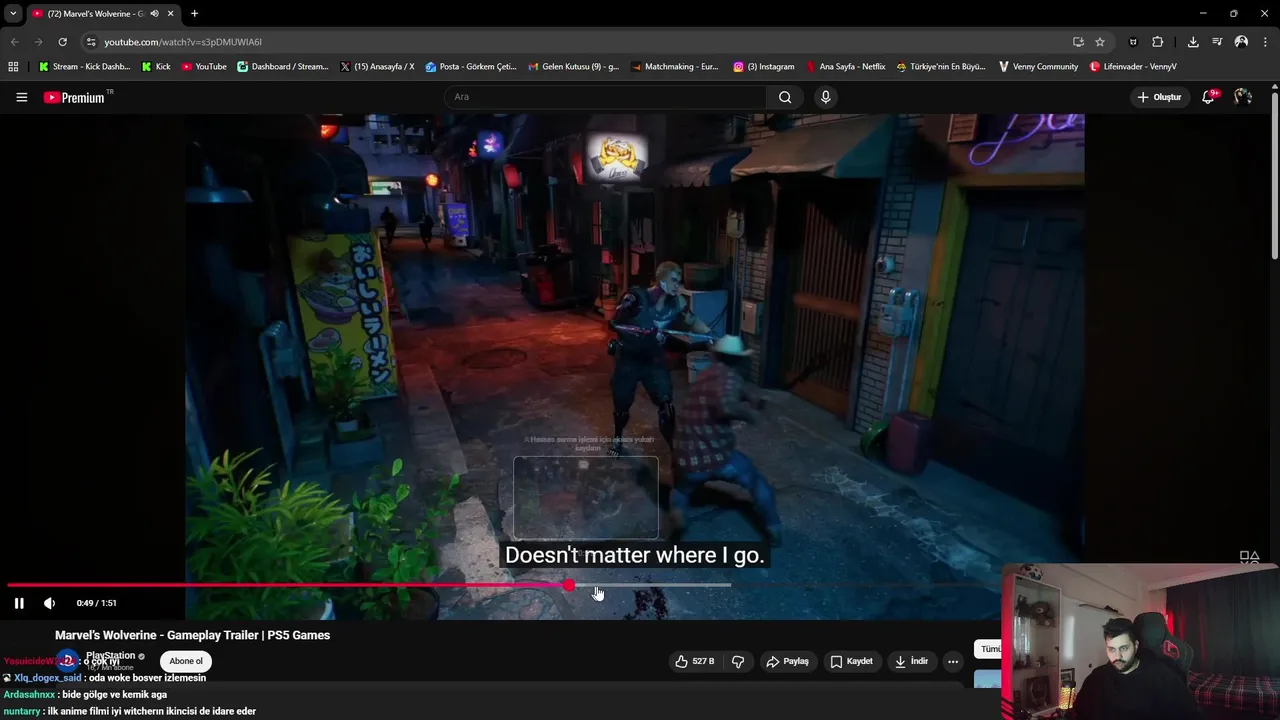Open 'Gelen Kutusu (9)' Gmail bookmark
Viewport: 1280px width, 720px height.
(572, 67)
